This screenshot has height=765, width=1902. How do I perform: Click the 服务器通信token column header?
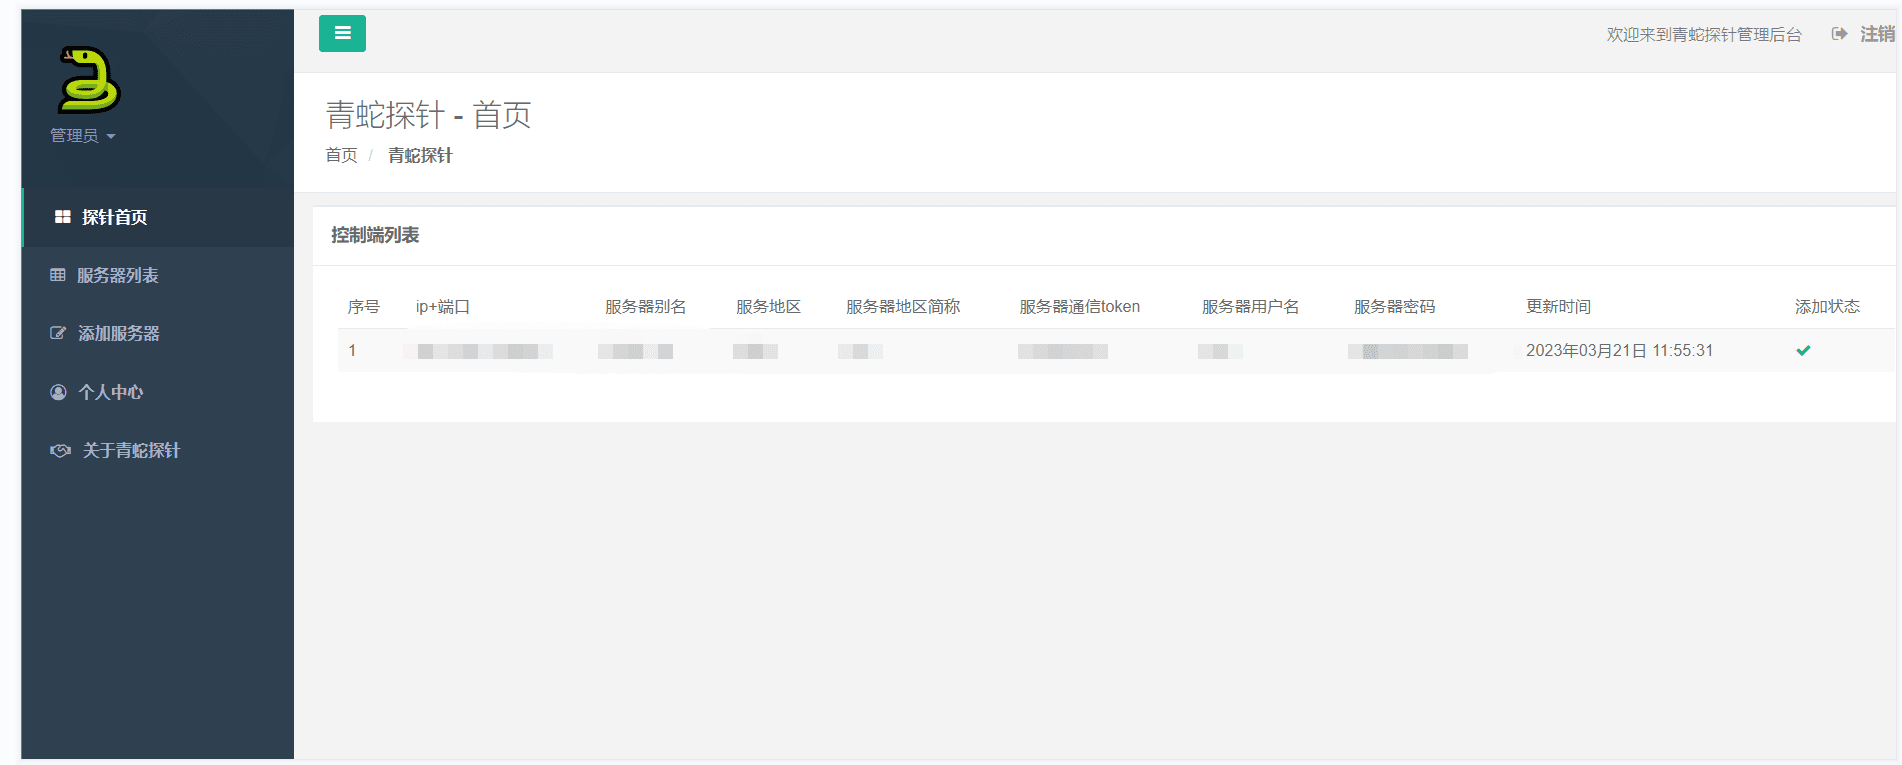1079,307
